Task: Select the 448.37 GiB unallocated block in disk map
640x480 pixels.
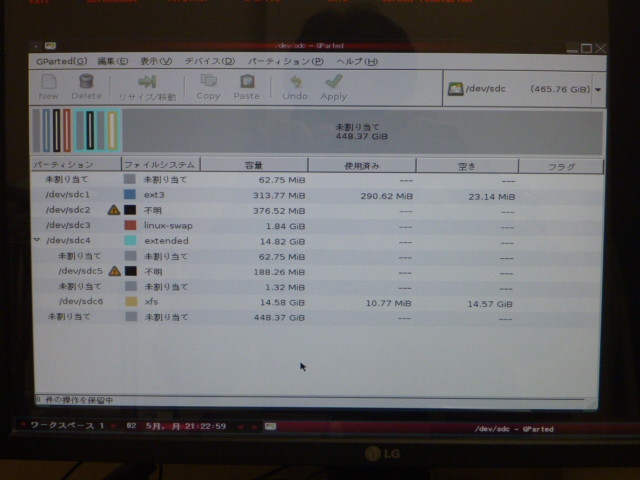Action: pos(362,131)
